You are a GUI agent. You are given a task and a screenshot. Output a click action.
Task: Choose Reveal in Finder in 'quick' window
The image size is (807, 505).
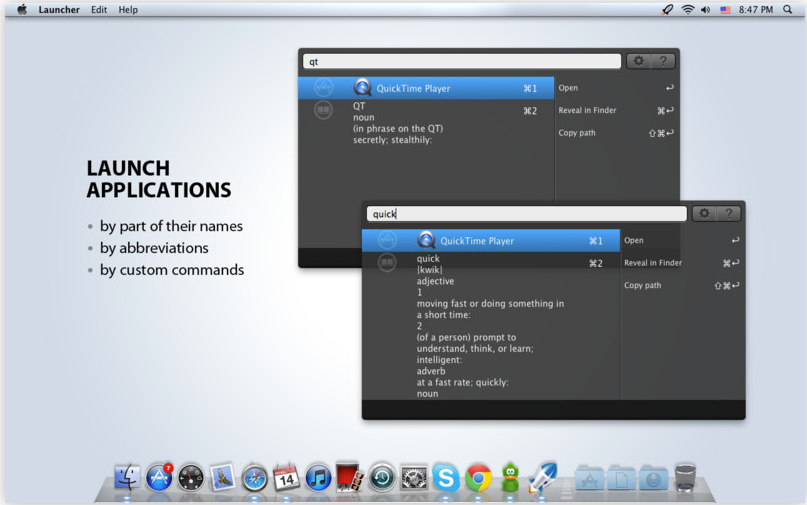[x=682, y=263]
